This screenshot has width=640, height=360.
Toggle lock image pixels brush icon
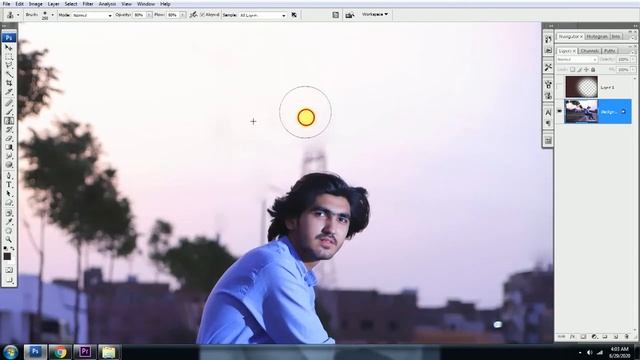pyautogui.click(x=579, y=70)
